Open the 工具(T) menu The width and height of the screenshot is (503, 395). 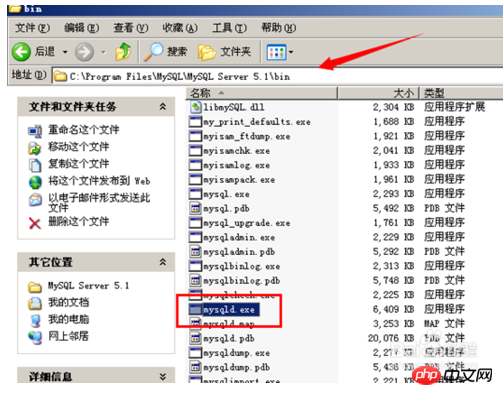[229, 28]
